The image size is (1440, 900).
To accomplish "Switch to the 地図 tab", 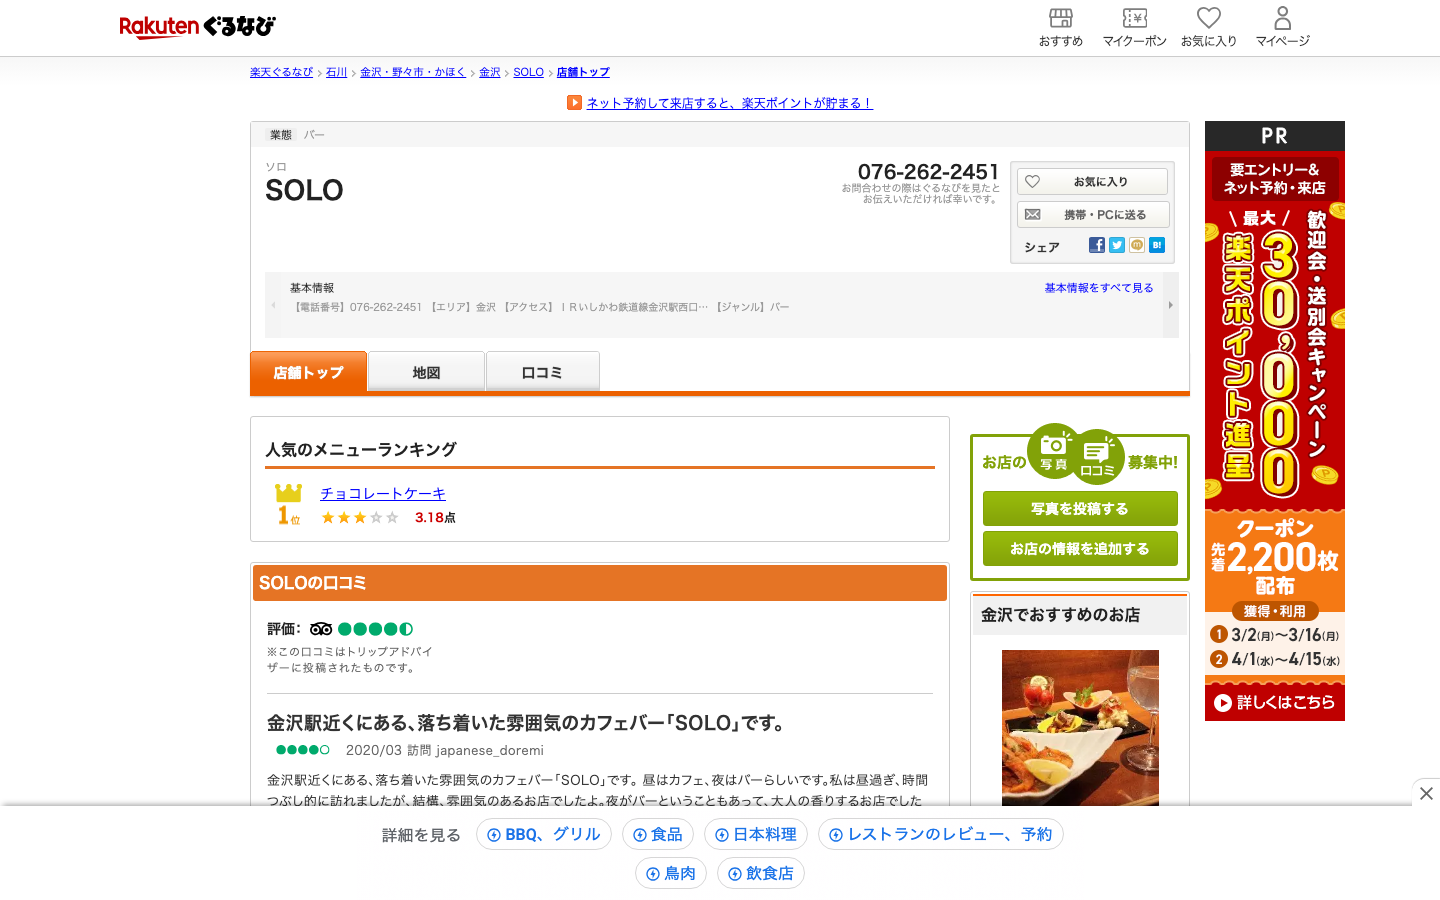I will [x=425, y=371].
